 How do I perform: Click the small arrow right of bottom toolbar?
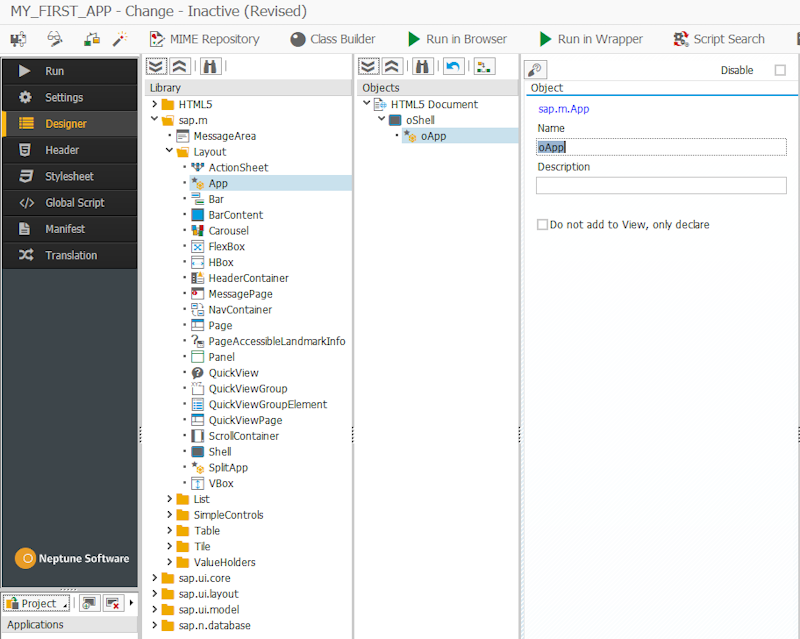132,603
